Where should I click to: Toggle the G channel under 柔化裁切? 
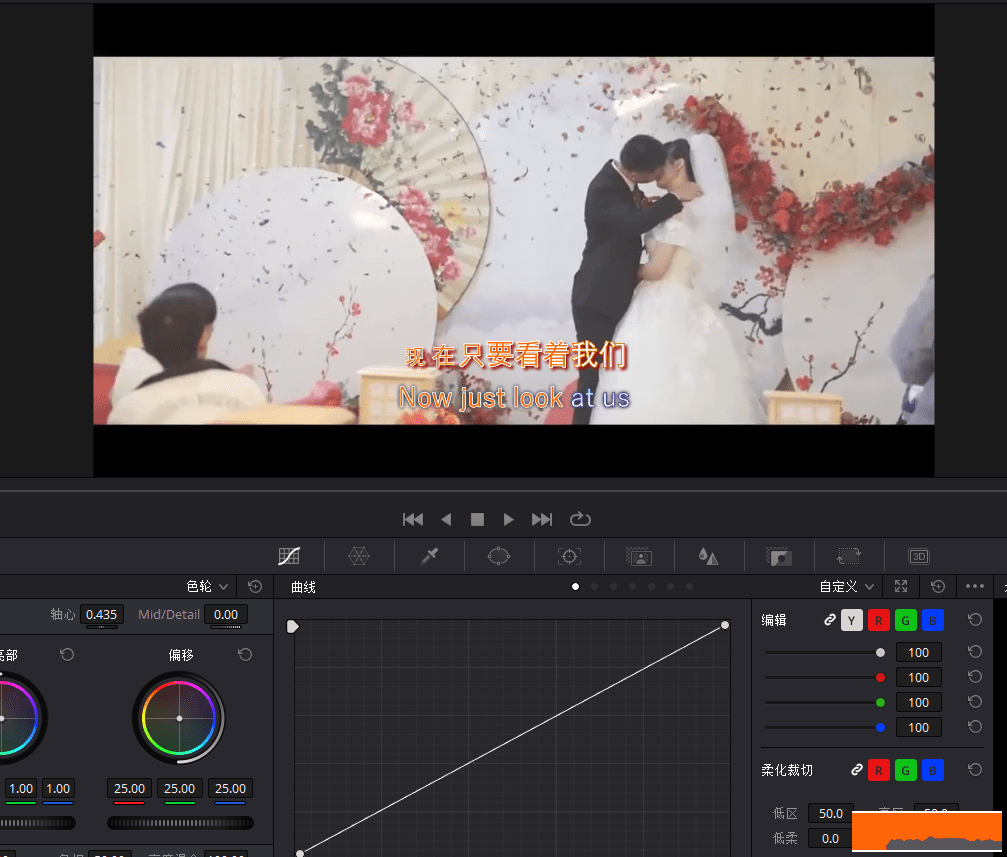click(x=906, y=770)
